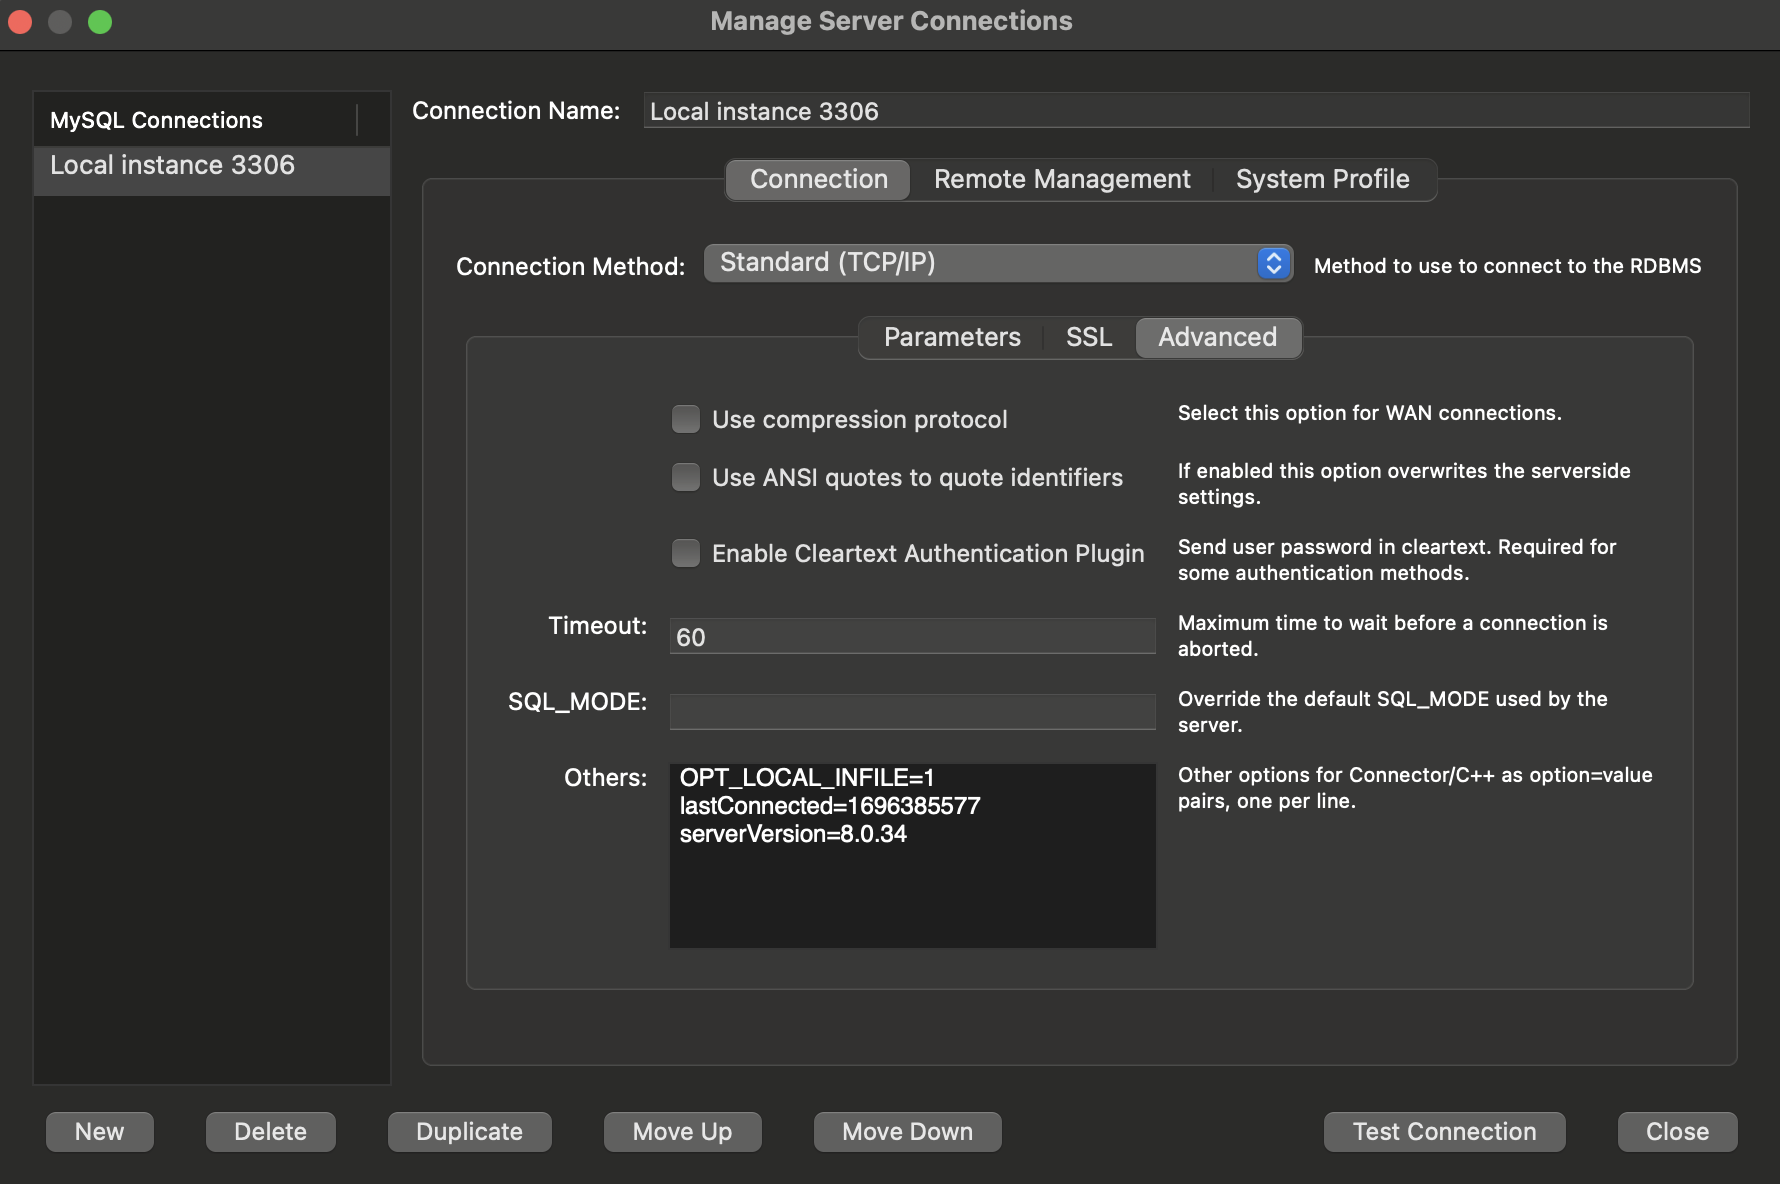This screenshot has width=1780, height=1184.
Task: Click into the Timeout field
Action: pos(912,637)
